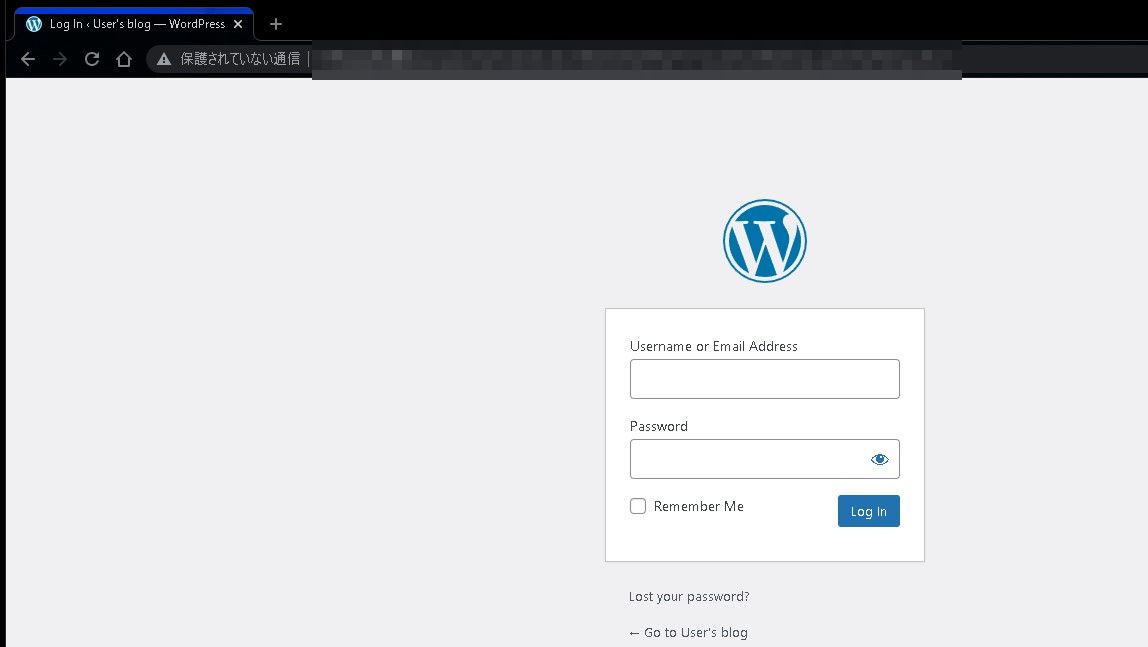Open a new browser tab
This screenshot has width=1148, height=647.
[276, 23]
